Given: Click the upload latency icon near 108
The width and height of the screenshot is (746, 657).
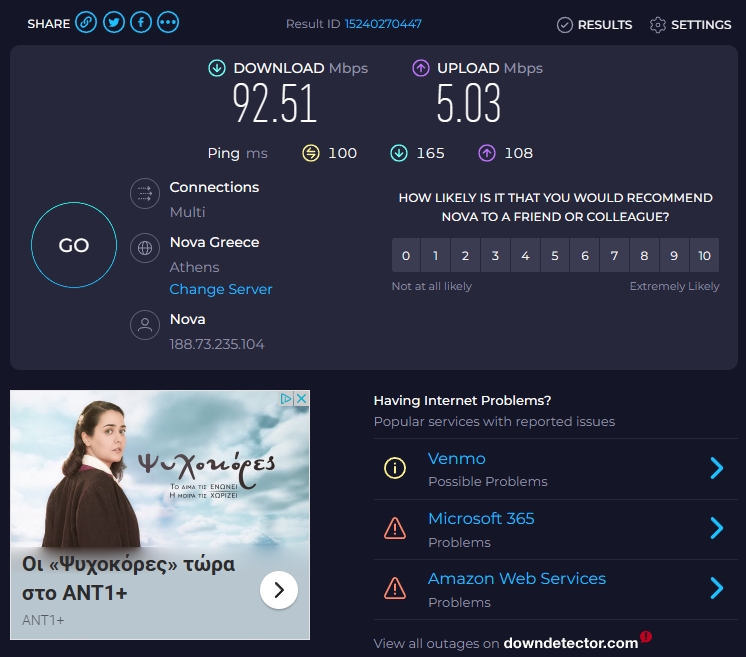Looking at the screenshot, I should coord(487,153).
